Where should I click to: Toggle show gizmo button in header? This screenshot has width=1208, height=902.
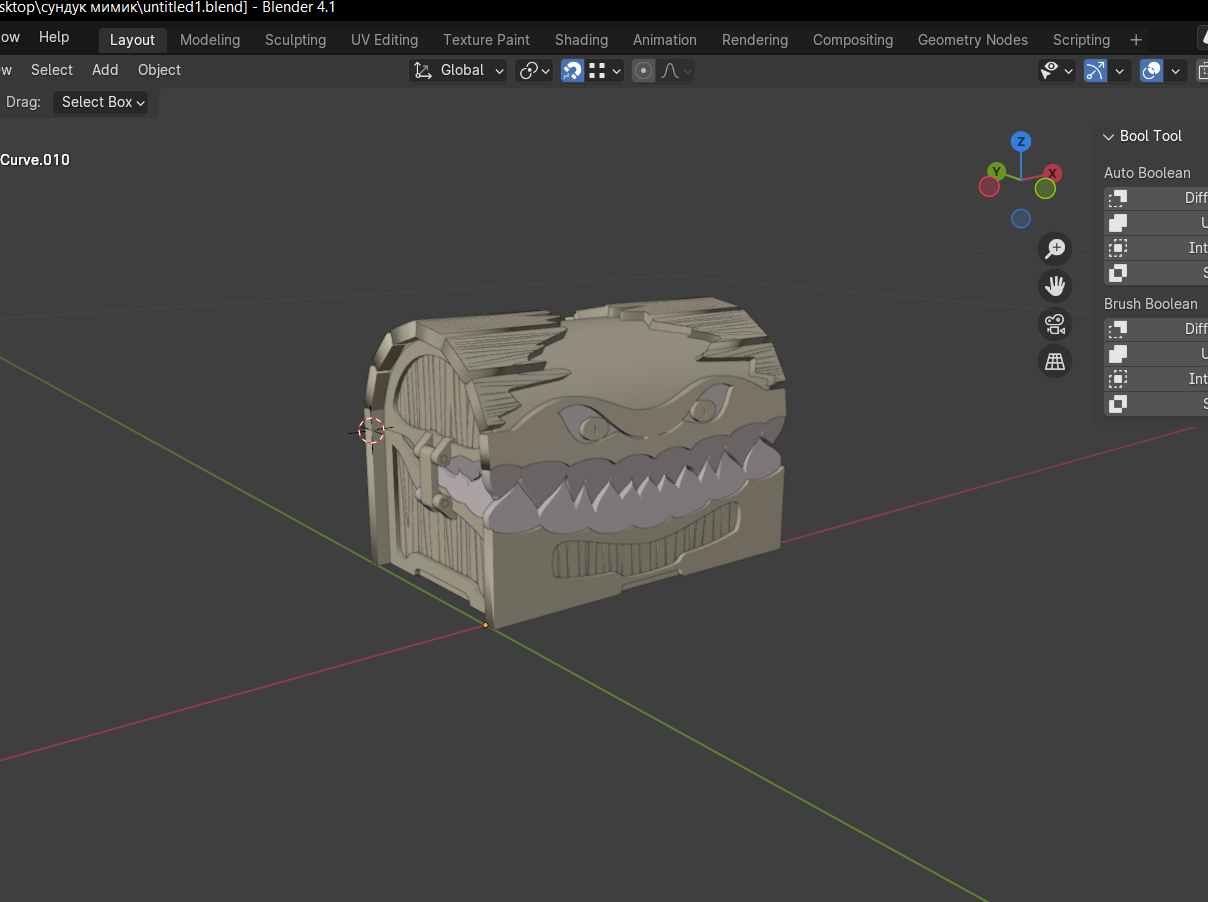pos(1096,70)
